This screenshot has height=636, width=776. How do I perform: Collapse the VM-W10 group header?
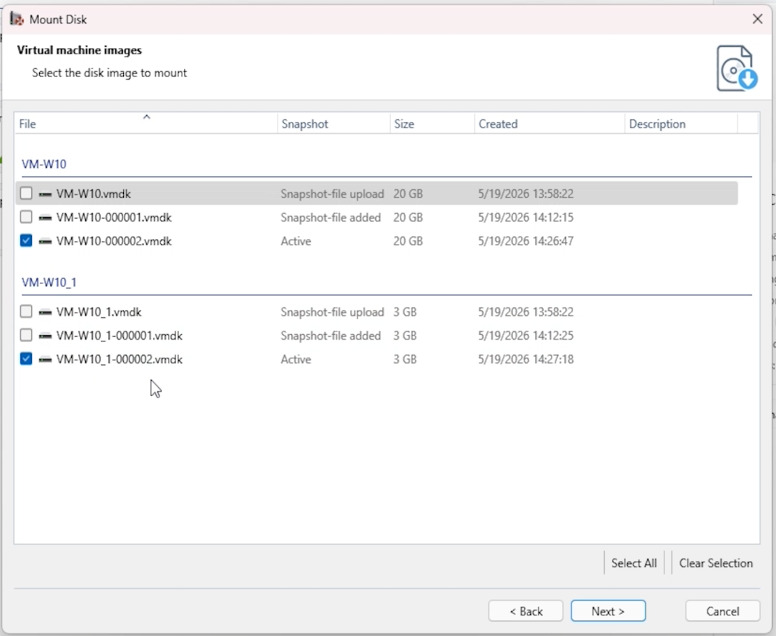(x=44, y=164)
